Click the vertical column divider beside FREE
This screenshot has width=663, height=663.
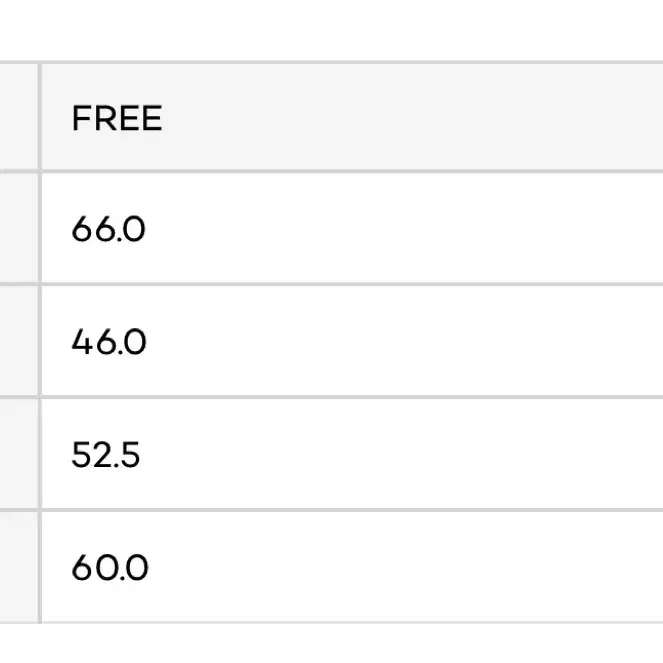tap(40, 117)
